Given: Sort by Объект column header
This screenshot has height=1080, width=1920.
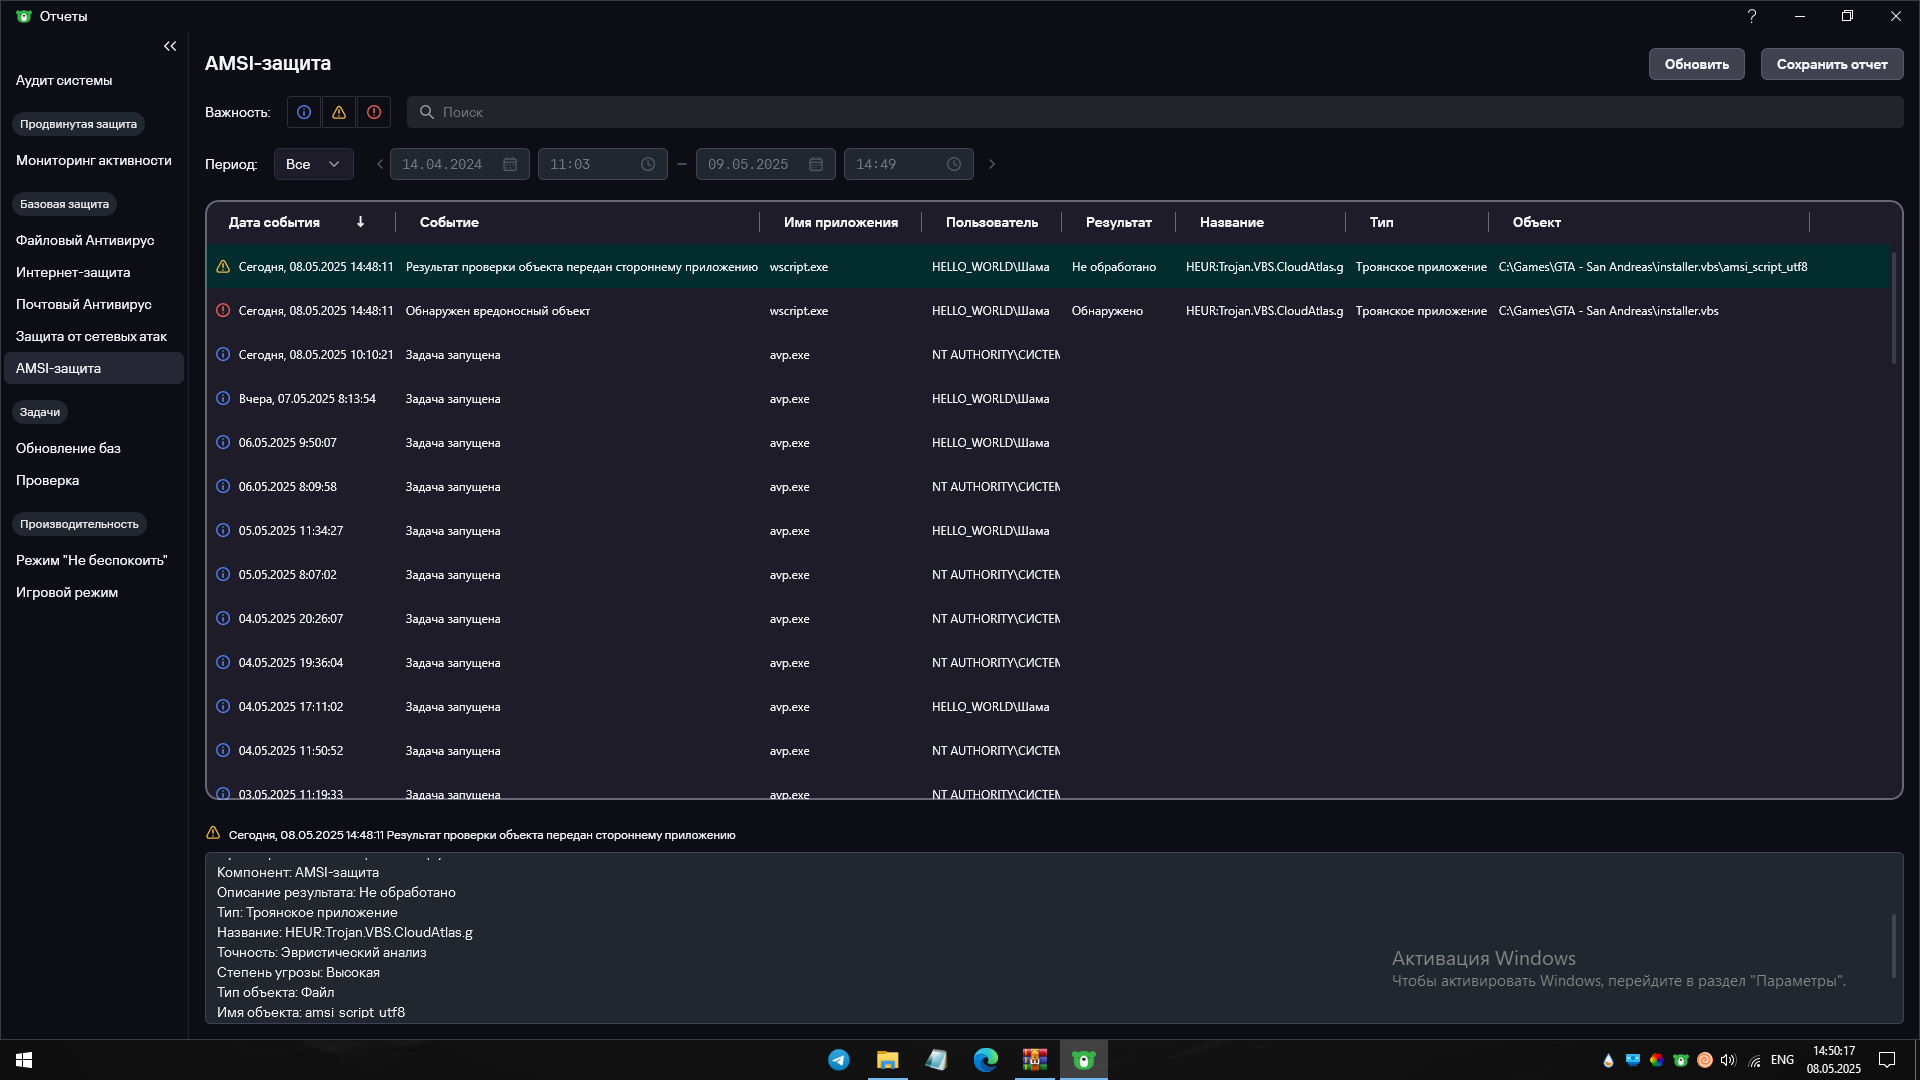Looking at the screenshot, I should 1537,222.
